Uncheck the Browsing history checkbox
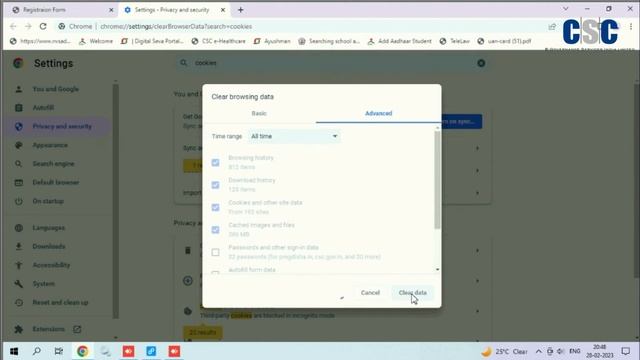Viewport: 640px width, 360px height. pos(216,162)
